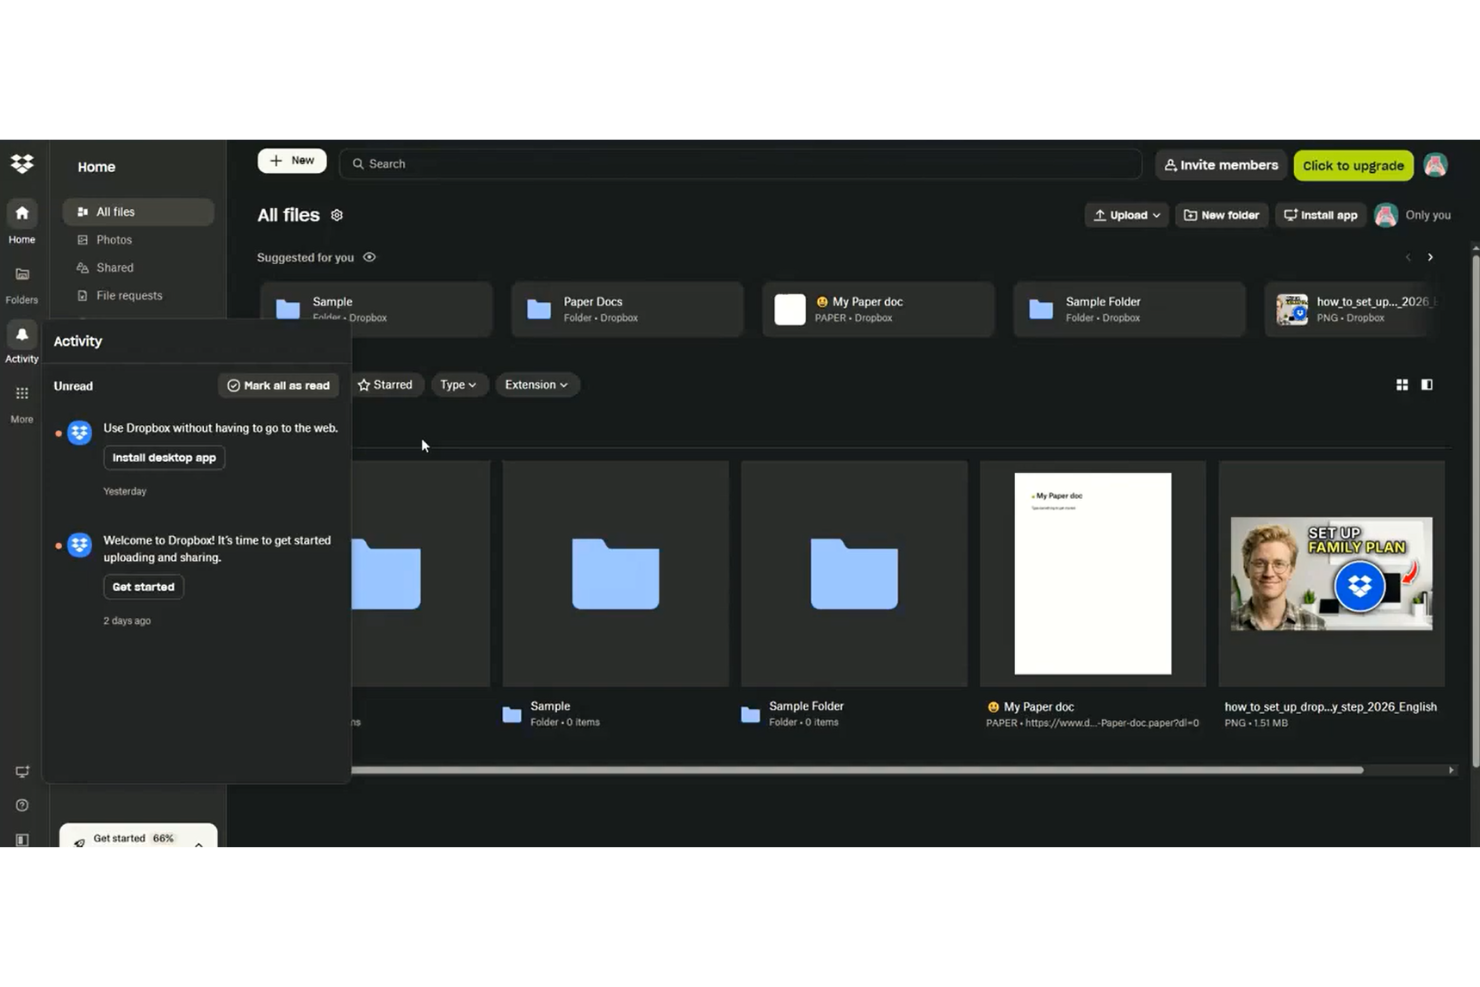The height and width of the screenshot is (987, 1480).
Task: Click the horizontal scrollbar under files
Action: pos(857,770)
